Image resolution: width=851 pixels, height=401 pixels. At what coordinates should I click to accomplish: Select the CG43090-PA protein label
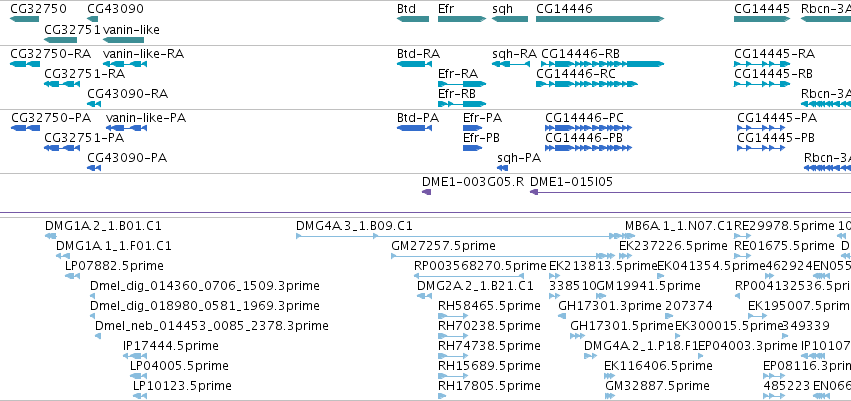tap(127, 158)
